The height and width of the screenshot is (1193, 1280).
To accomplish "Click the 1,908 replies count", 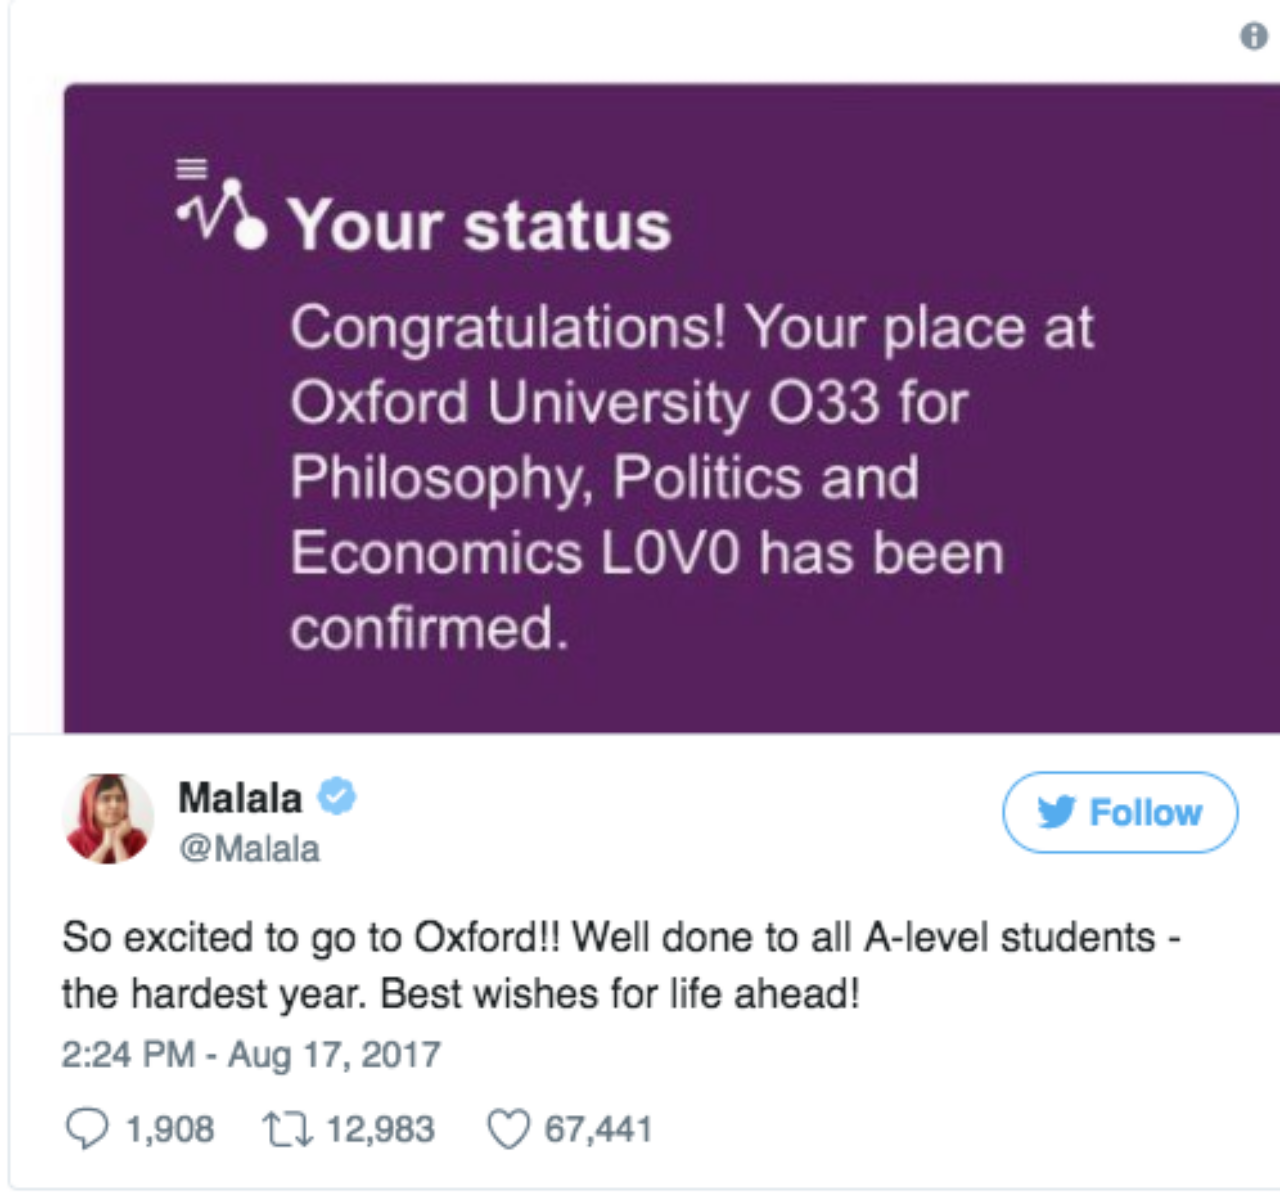I will 169,1130.
